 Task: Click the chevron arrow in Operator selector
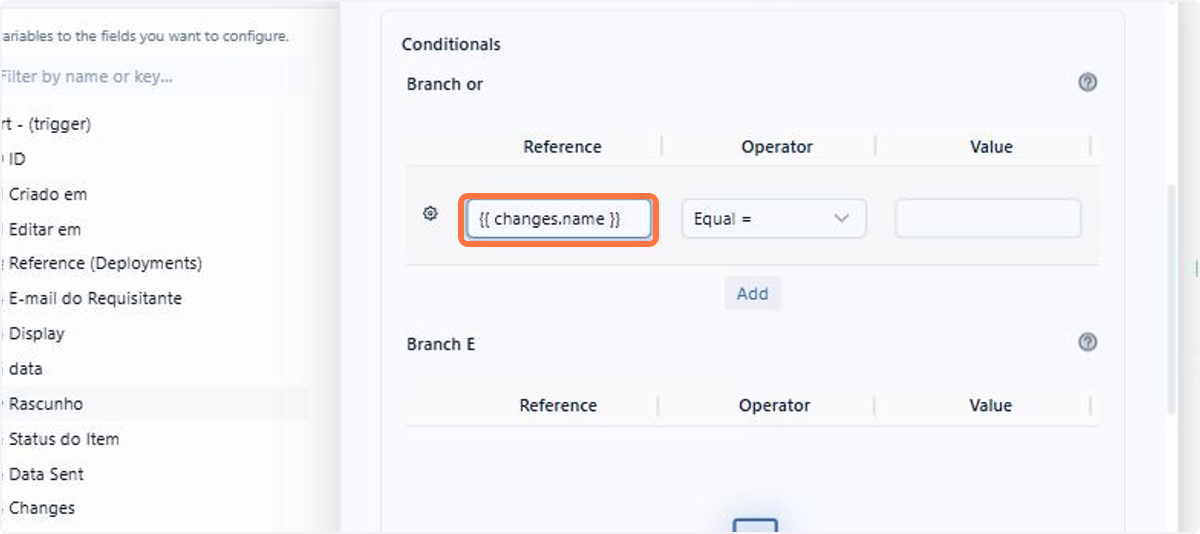point(841,219)
